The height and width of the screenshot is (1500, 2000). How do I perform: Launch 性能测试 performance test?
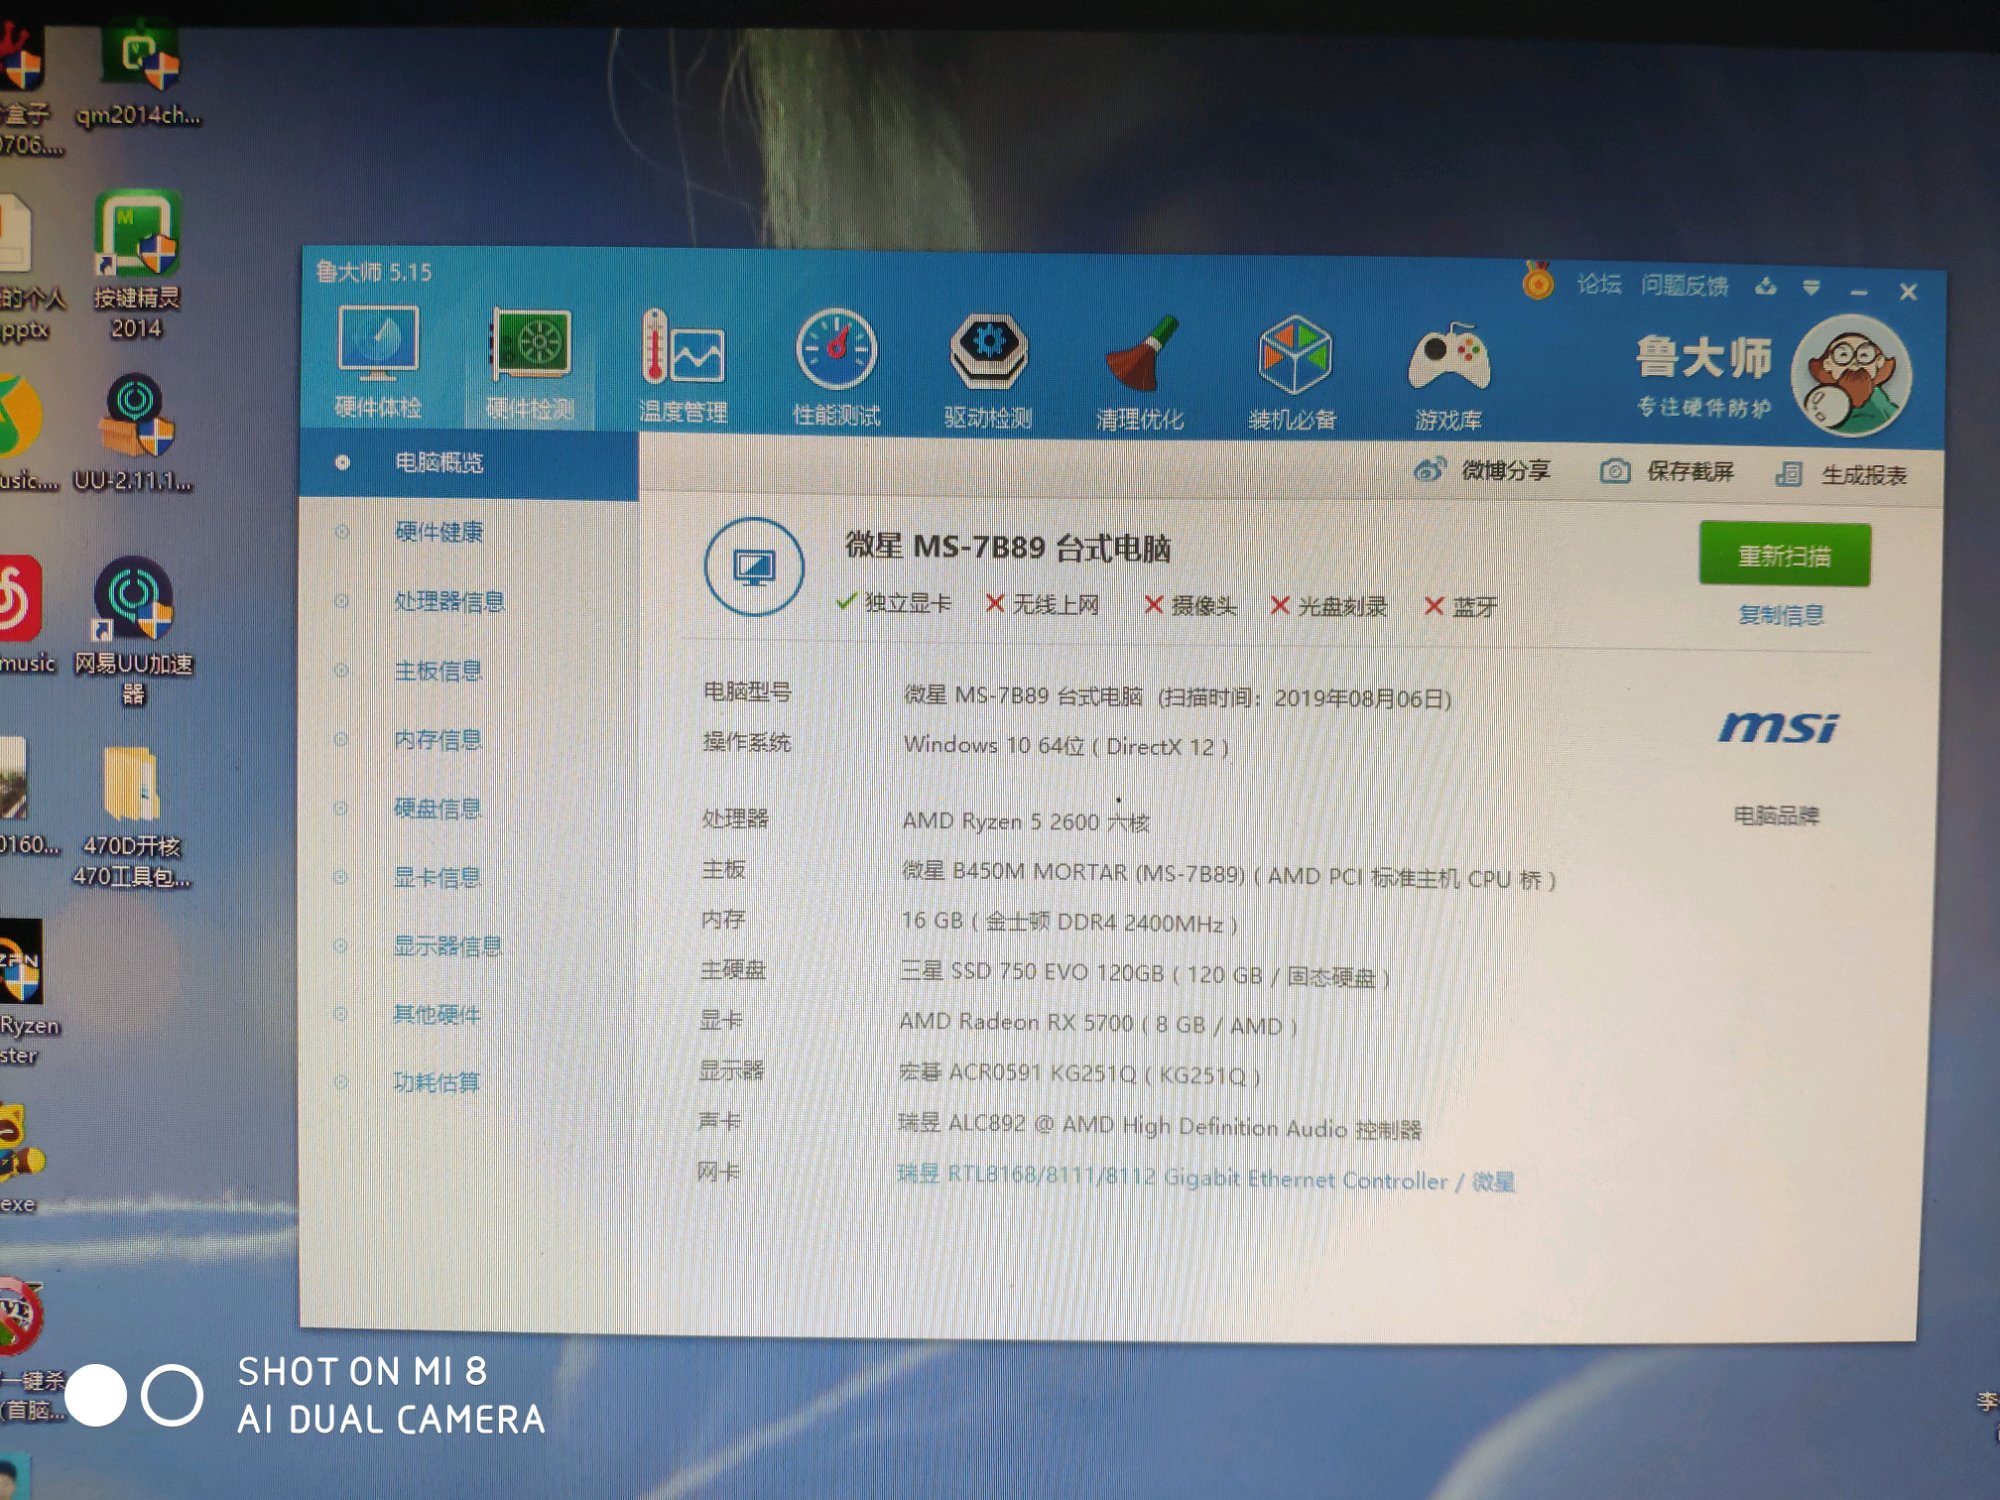836,369
